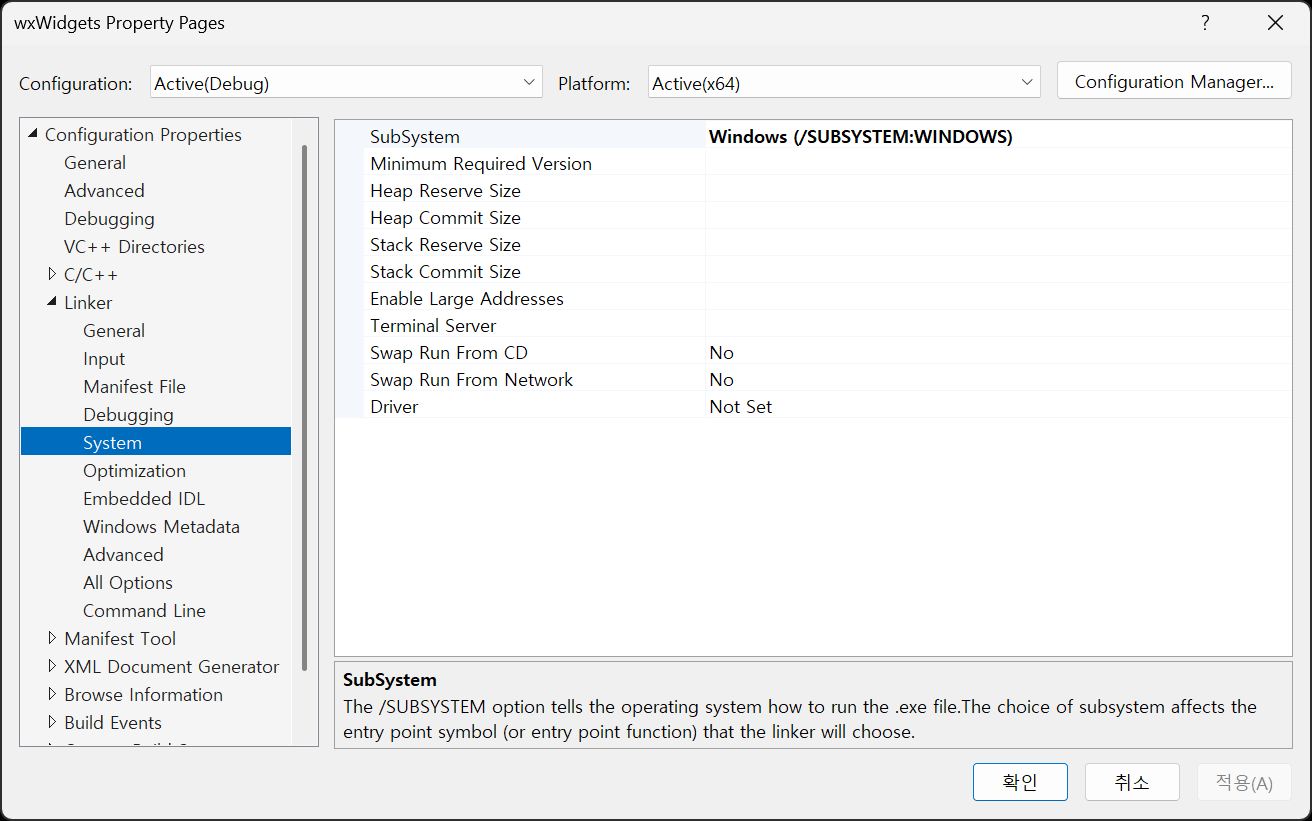The image size is (1312, 821).
Task: Click the Heap Commit Size property name
Action: 445,218
